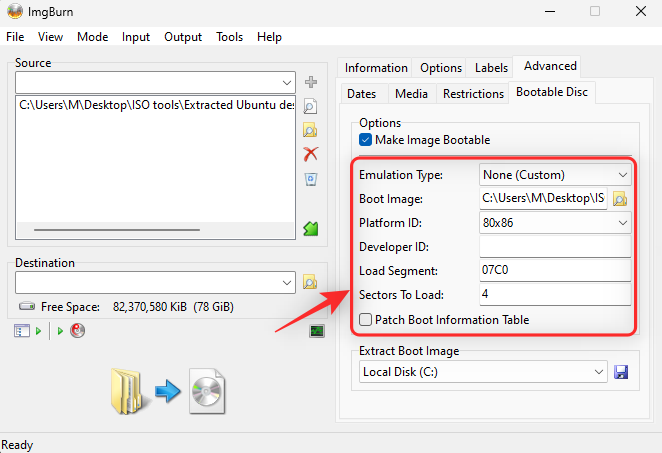Image resolution: width=662 pixels, height=453 pixels.
Task: Click the Boot Image path field
Action: 543,198
